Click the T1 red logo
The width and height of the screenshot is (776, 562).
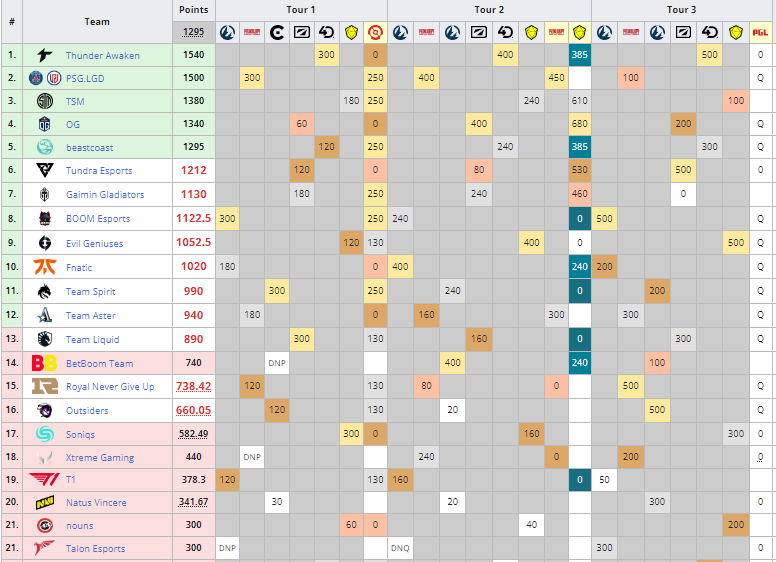[x=45, y=479]
